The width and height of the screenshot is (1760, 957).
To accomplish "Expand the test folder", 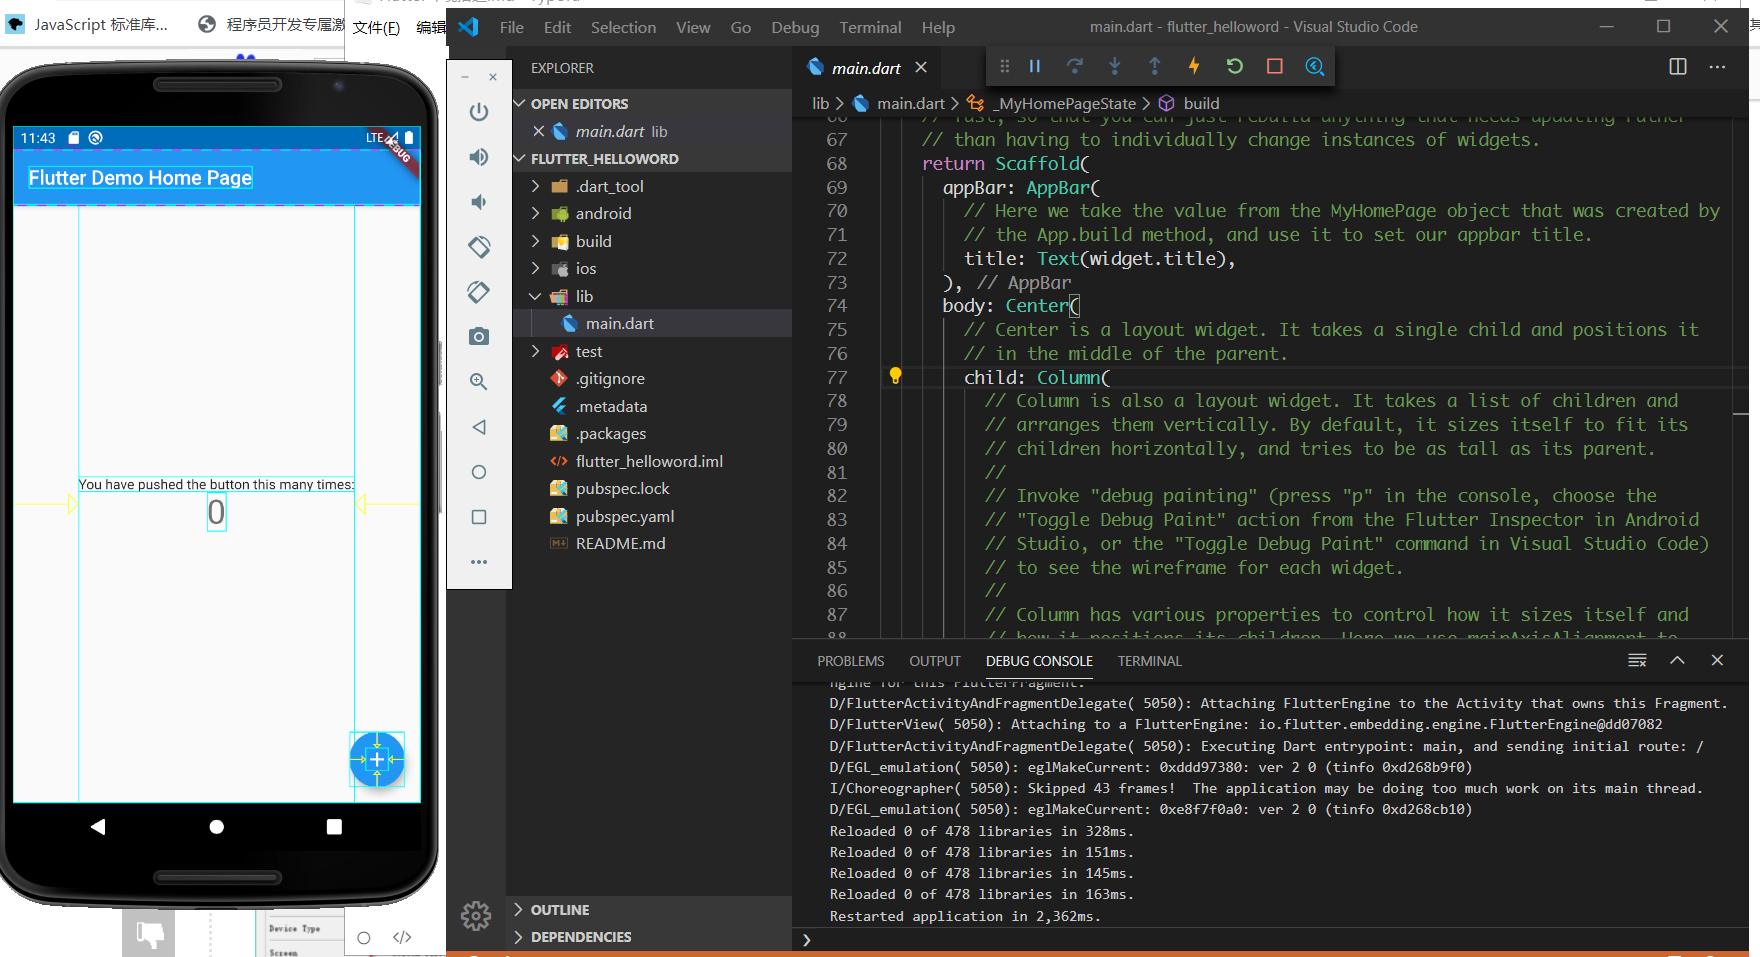I will pos(536,351).
